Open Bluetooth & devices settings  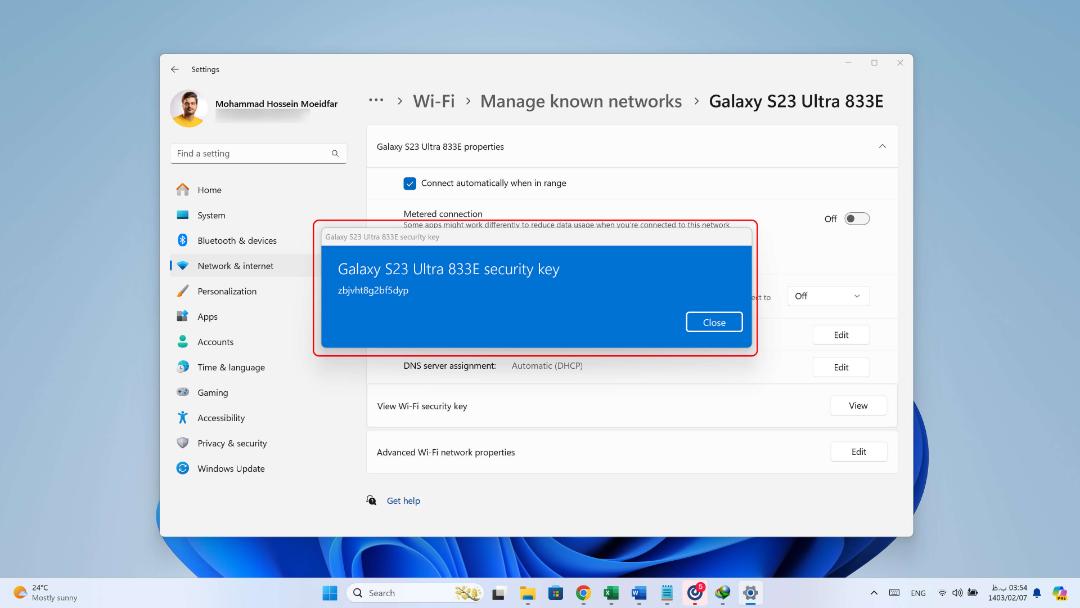pos(236,240)
